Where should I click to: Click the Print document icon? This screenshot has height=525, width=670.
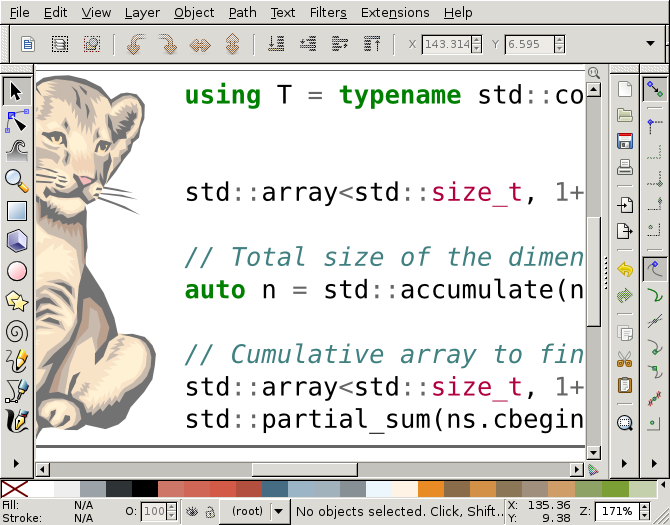click(625, 166)
